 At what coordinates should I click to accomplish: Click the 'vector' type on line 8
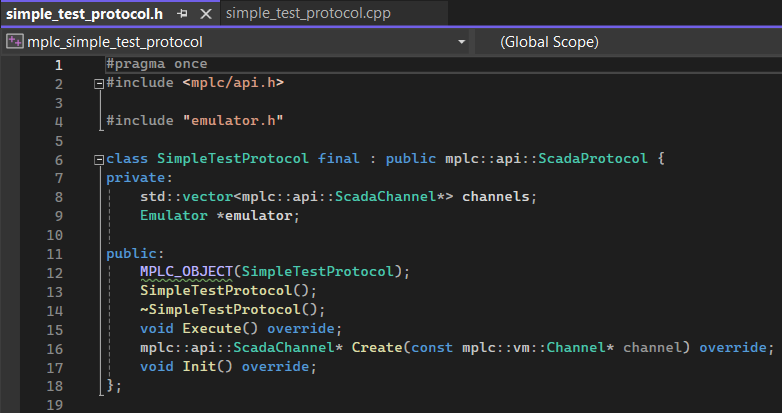[207, 197]
